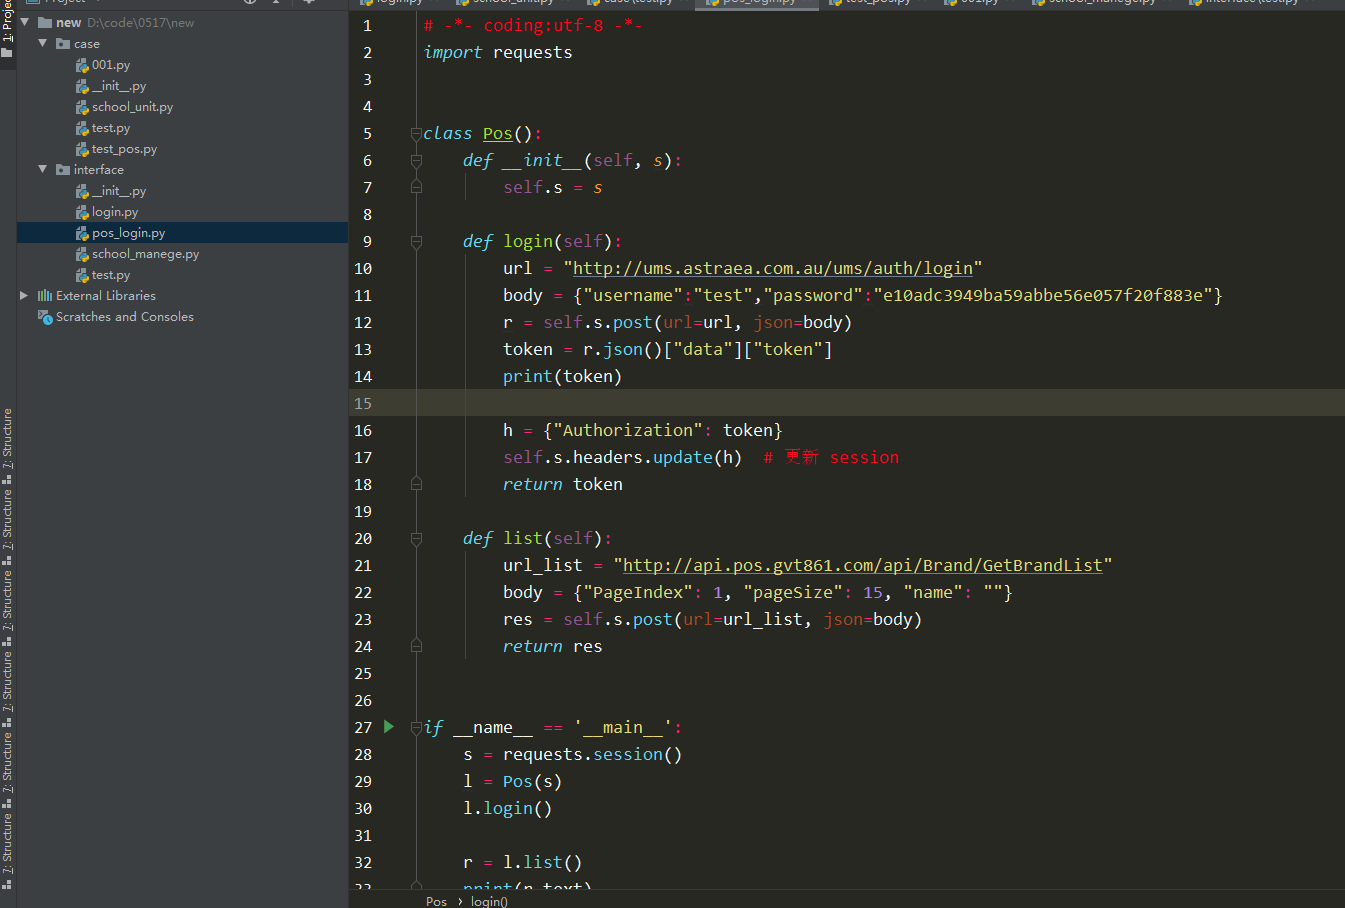The width and height of the screenshot is (1345, 908).
Task: Click the Python icon next to login.py
Action: tap(83, 212)
